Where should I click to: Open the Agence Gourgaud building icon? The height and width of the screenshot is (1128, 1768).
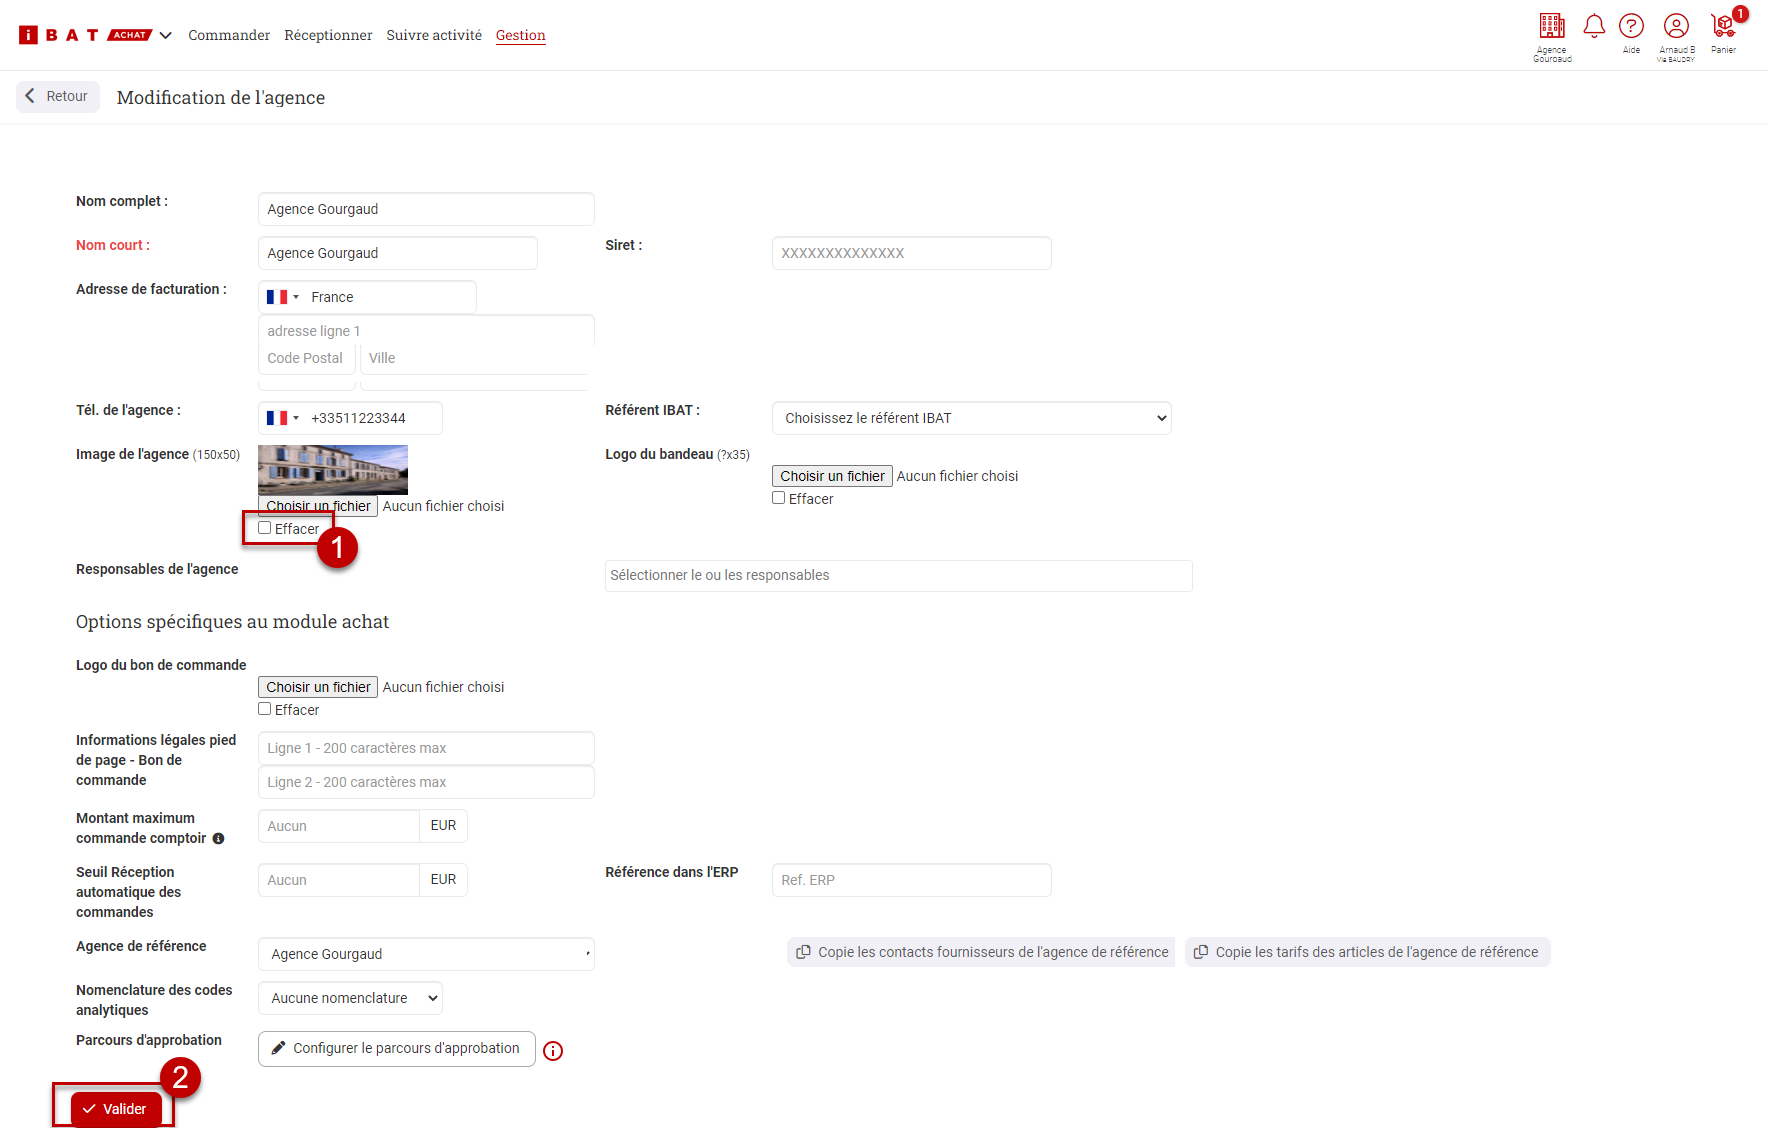[1552, 26]
